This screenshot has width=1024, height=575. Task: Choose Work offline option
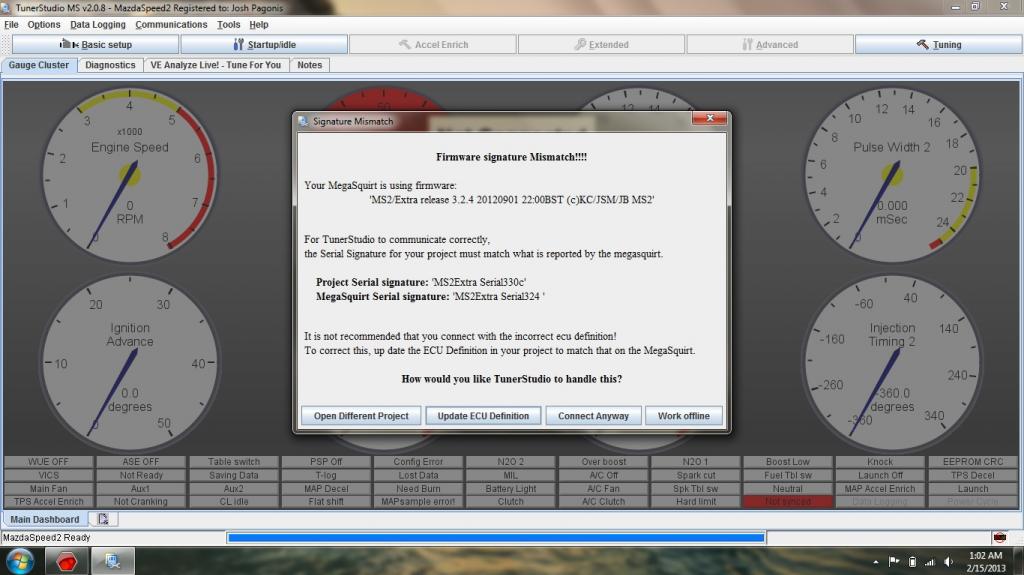click(x=683, y=416)
